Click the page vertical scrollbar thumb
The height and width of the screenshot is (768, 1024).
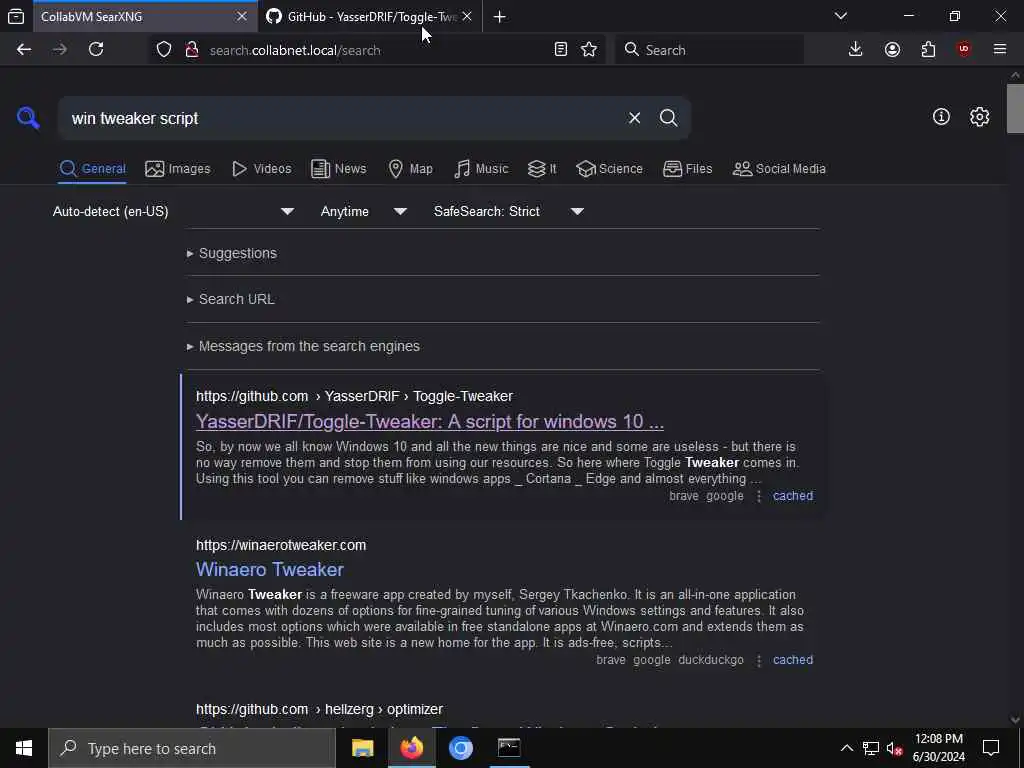1015,108
